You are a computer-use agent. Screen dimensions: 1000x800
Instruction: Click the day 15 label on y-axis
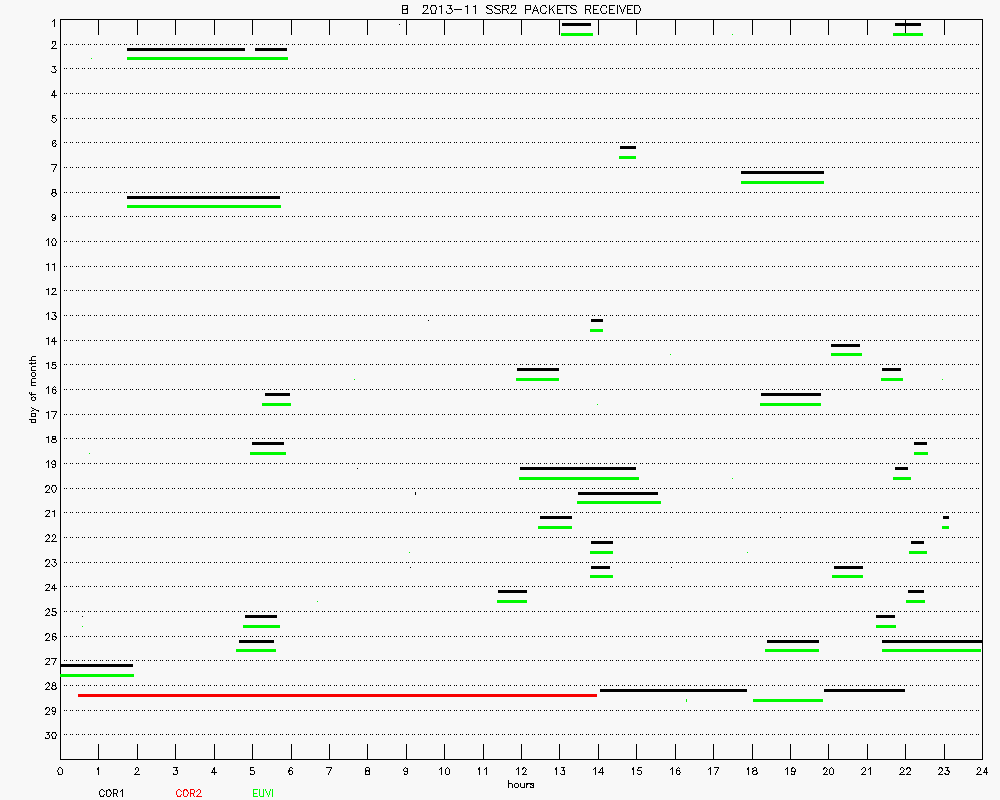coord(49,365)
